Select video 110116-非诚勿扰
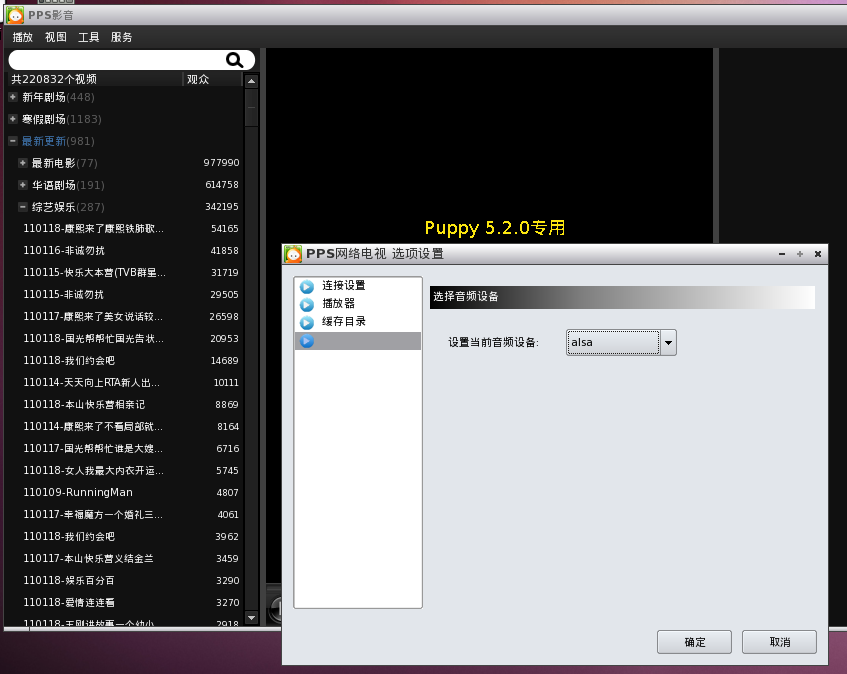847x674 pixels. click(64, 251)
